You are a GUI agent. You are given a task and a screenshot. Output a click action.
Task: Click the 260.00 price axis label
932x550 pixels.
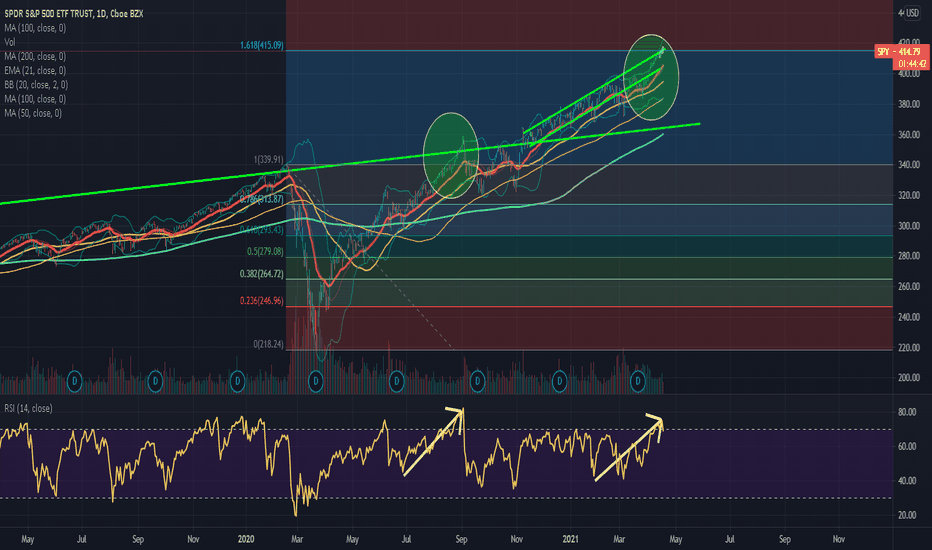point(909,287)
